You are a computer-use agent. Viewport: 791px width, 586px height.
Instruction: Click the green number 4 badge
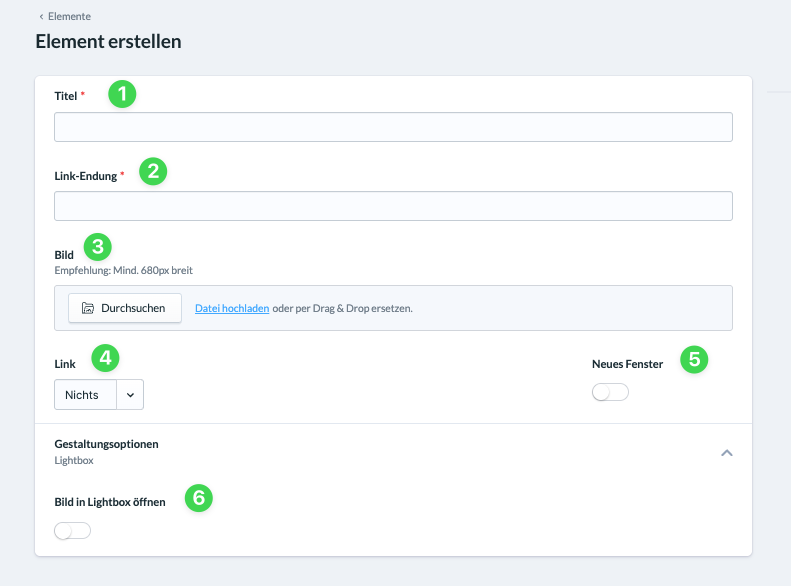105,358
